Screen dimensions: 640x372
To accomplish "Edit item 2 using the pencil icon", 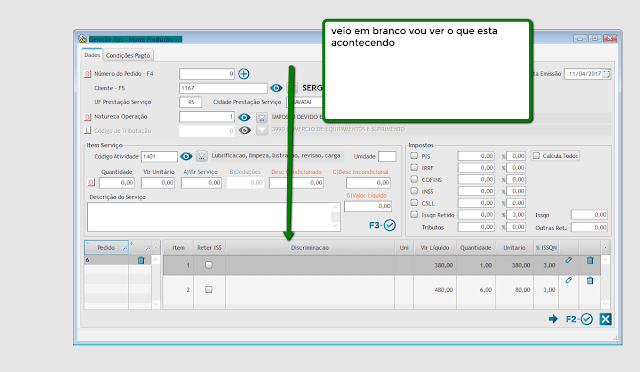I will [569, 280].
